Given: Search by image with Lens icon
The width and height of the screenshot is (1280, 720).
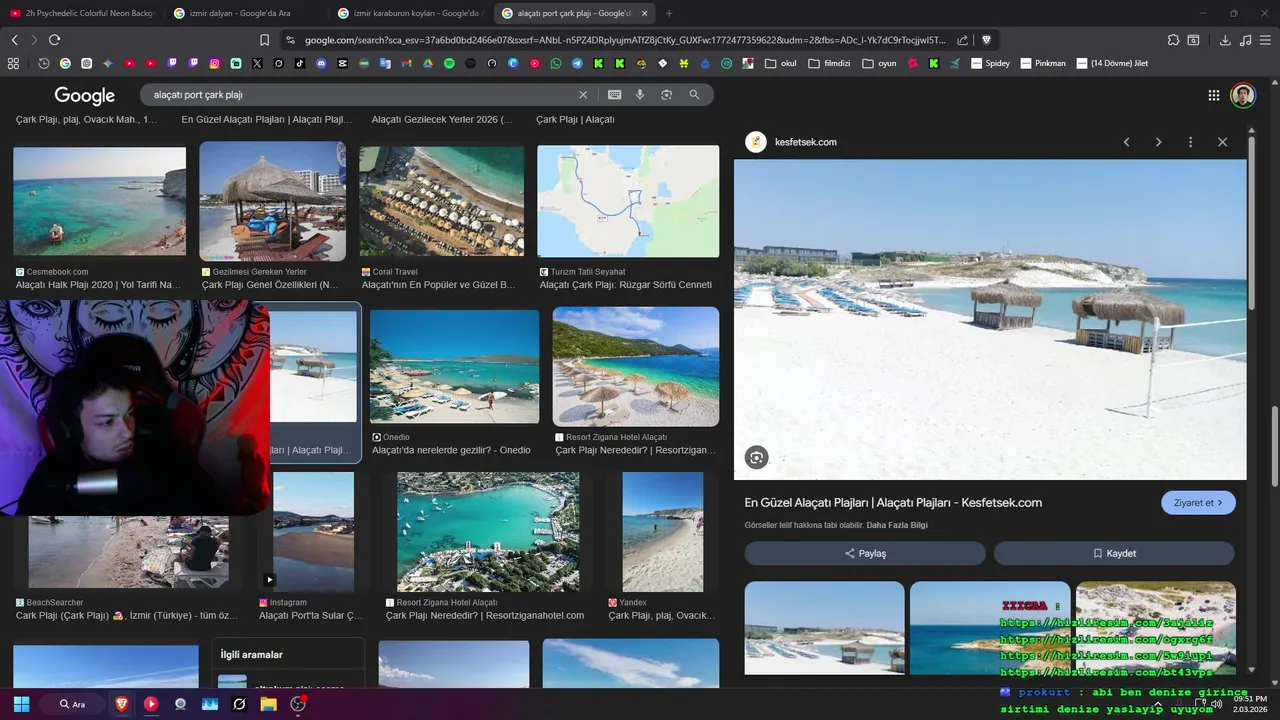Looking at the screenshot, I should [x=666, y=95].
